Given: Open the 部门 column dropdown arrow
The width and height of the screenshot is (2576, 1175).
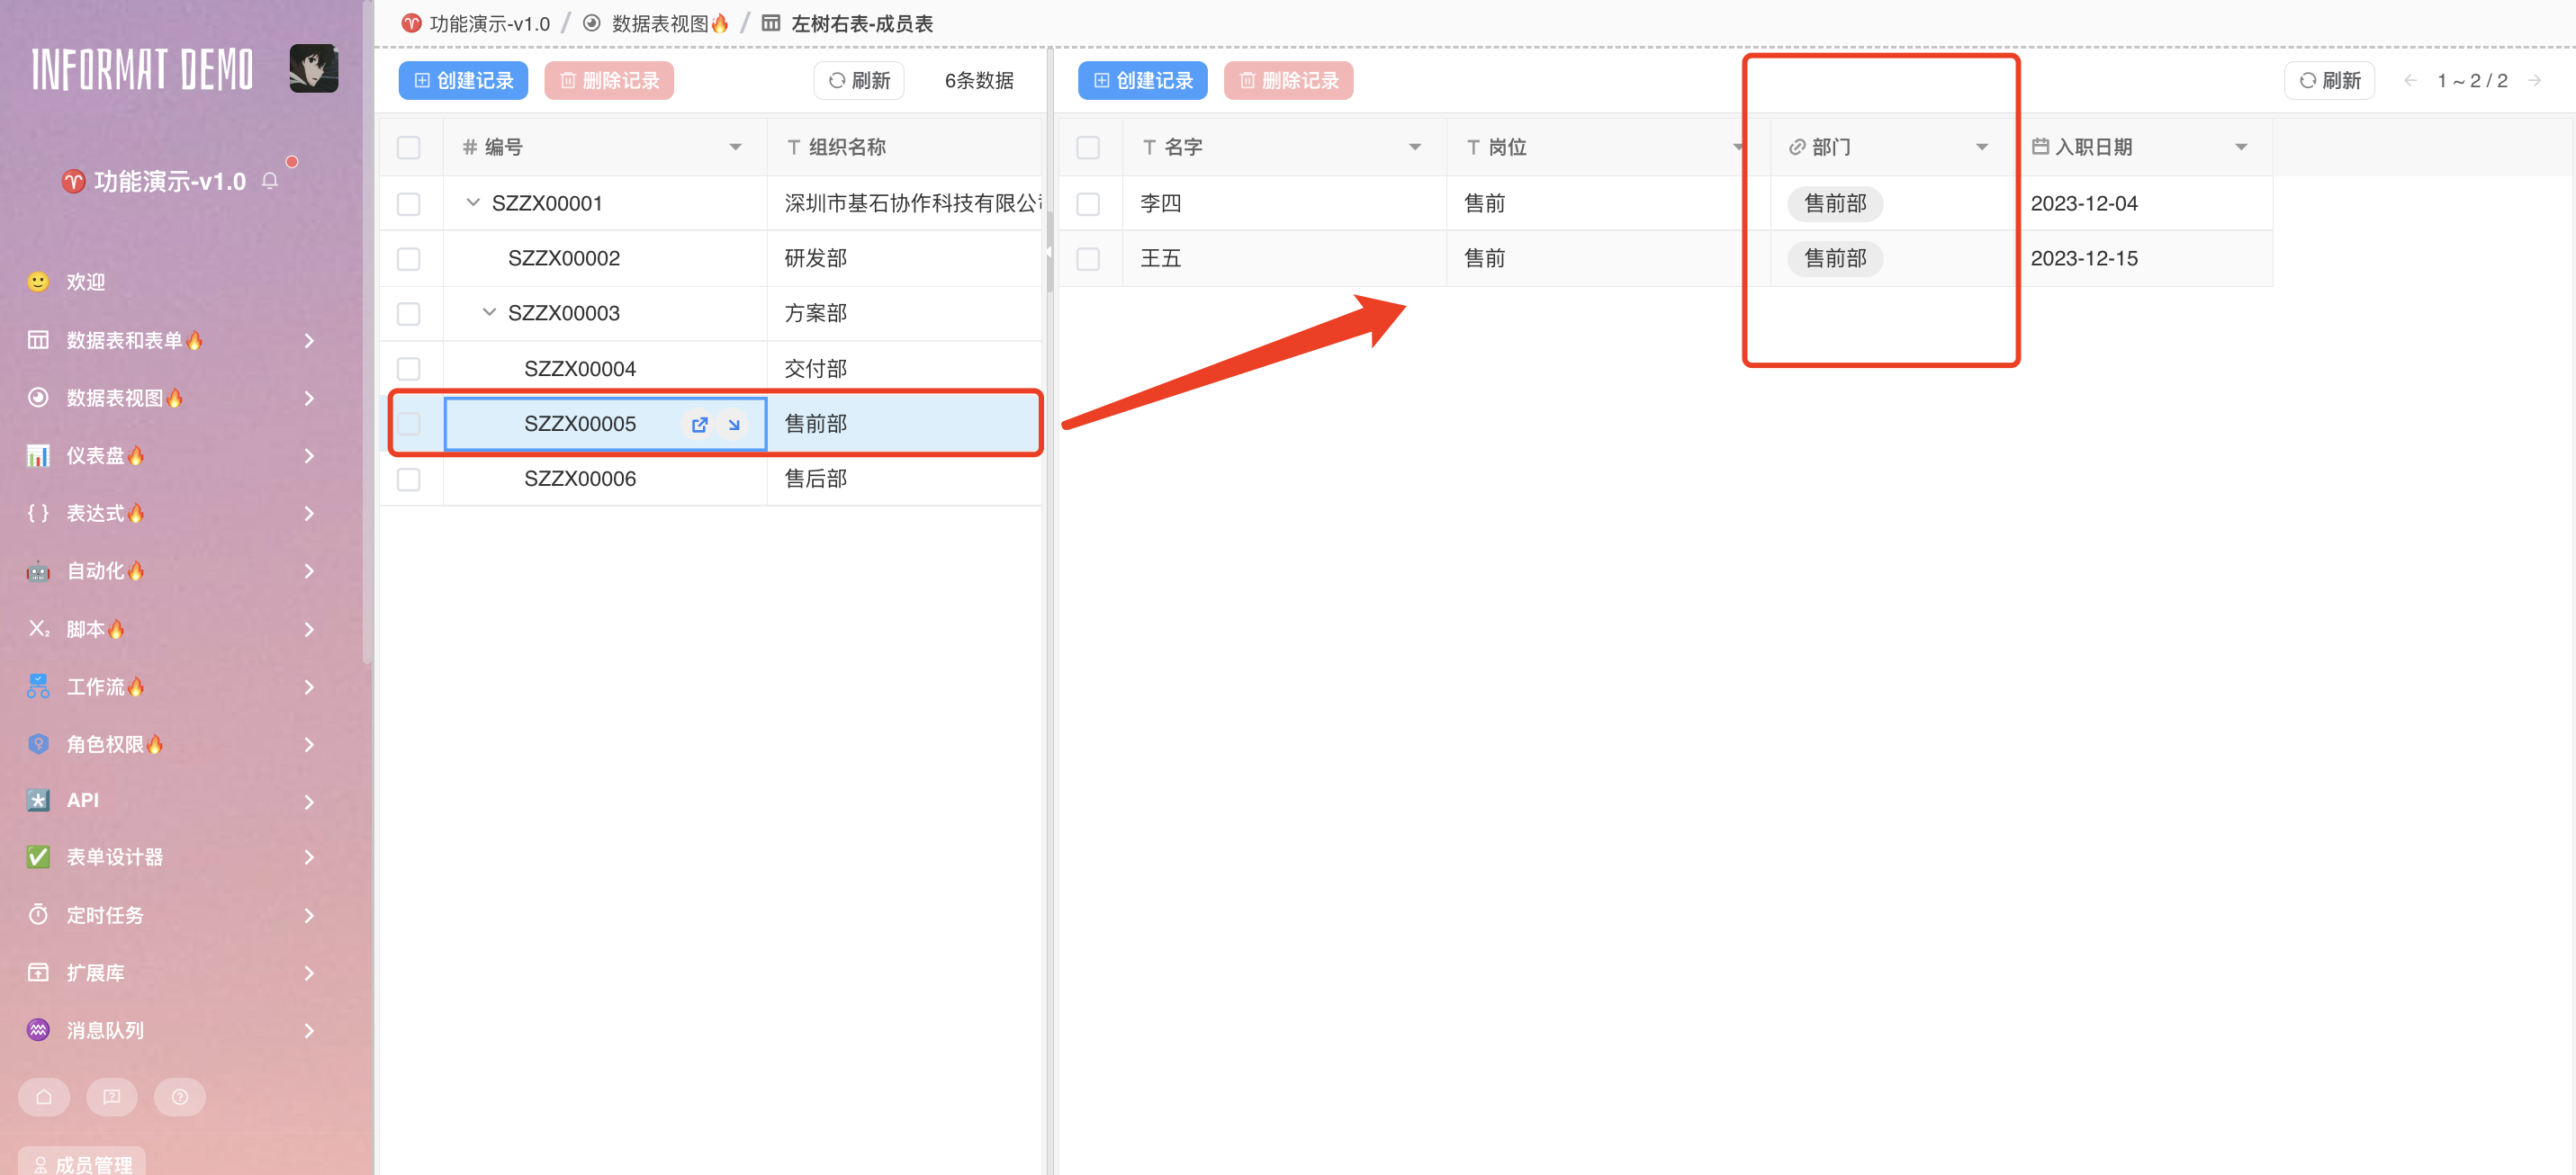Looking at the screenshot, I should coord(1981,148).
